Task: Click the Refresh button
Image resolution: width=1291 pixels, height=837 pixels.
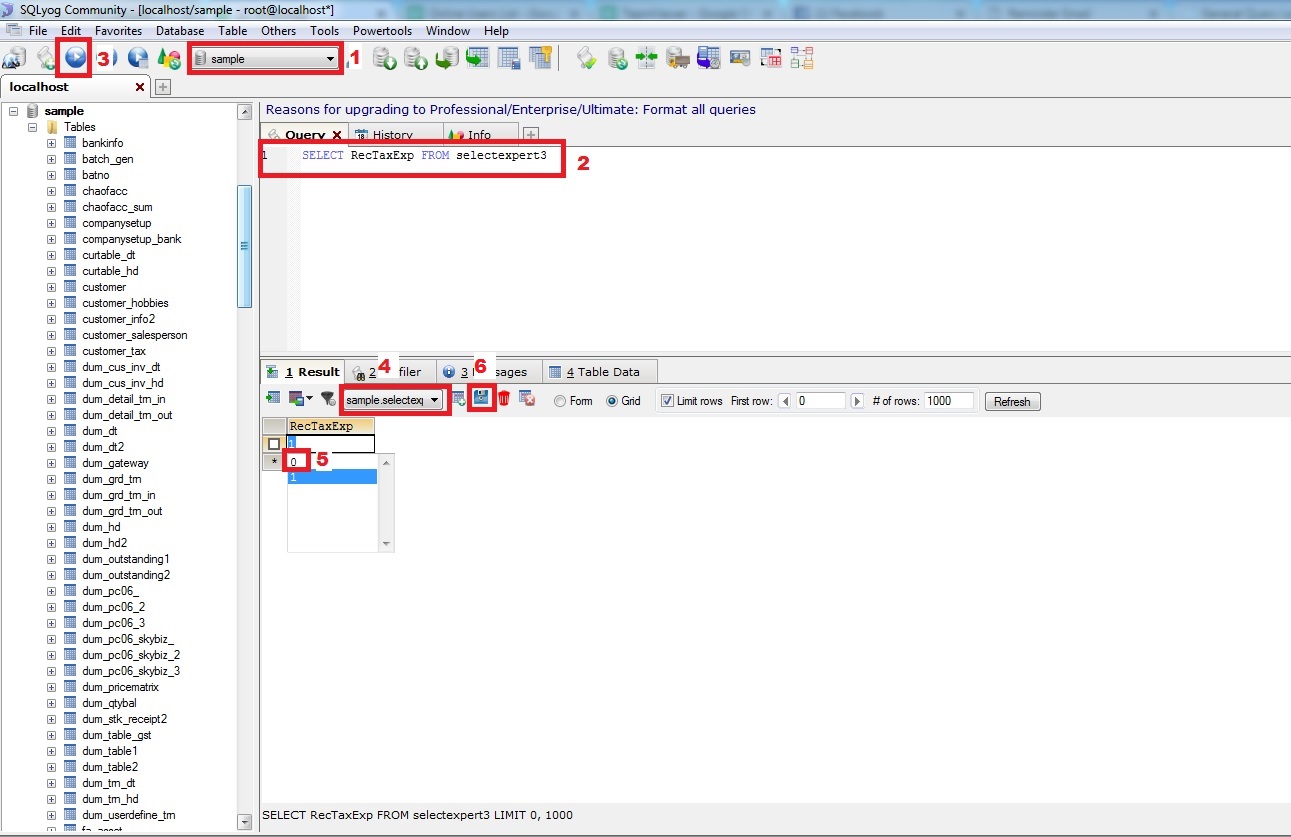Action: [1012, 401]
